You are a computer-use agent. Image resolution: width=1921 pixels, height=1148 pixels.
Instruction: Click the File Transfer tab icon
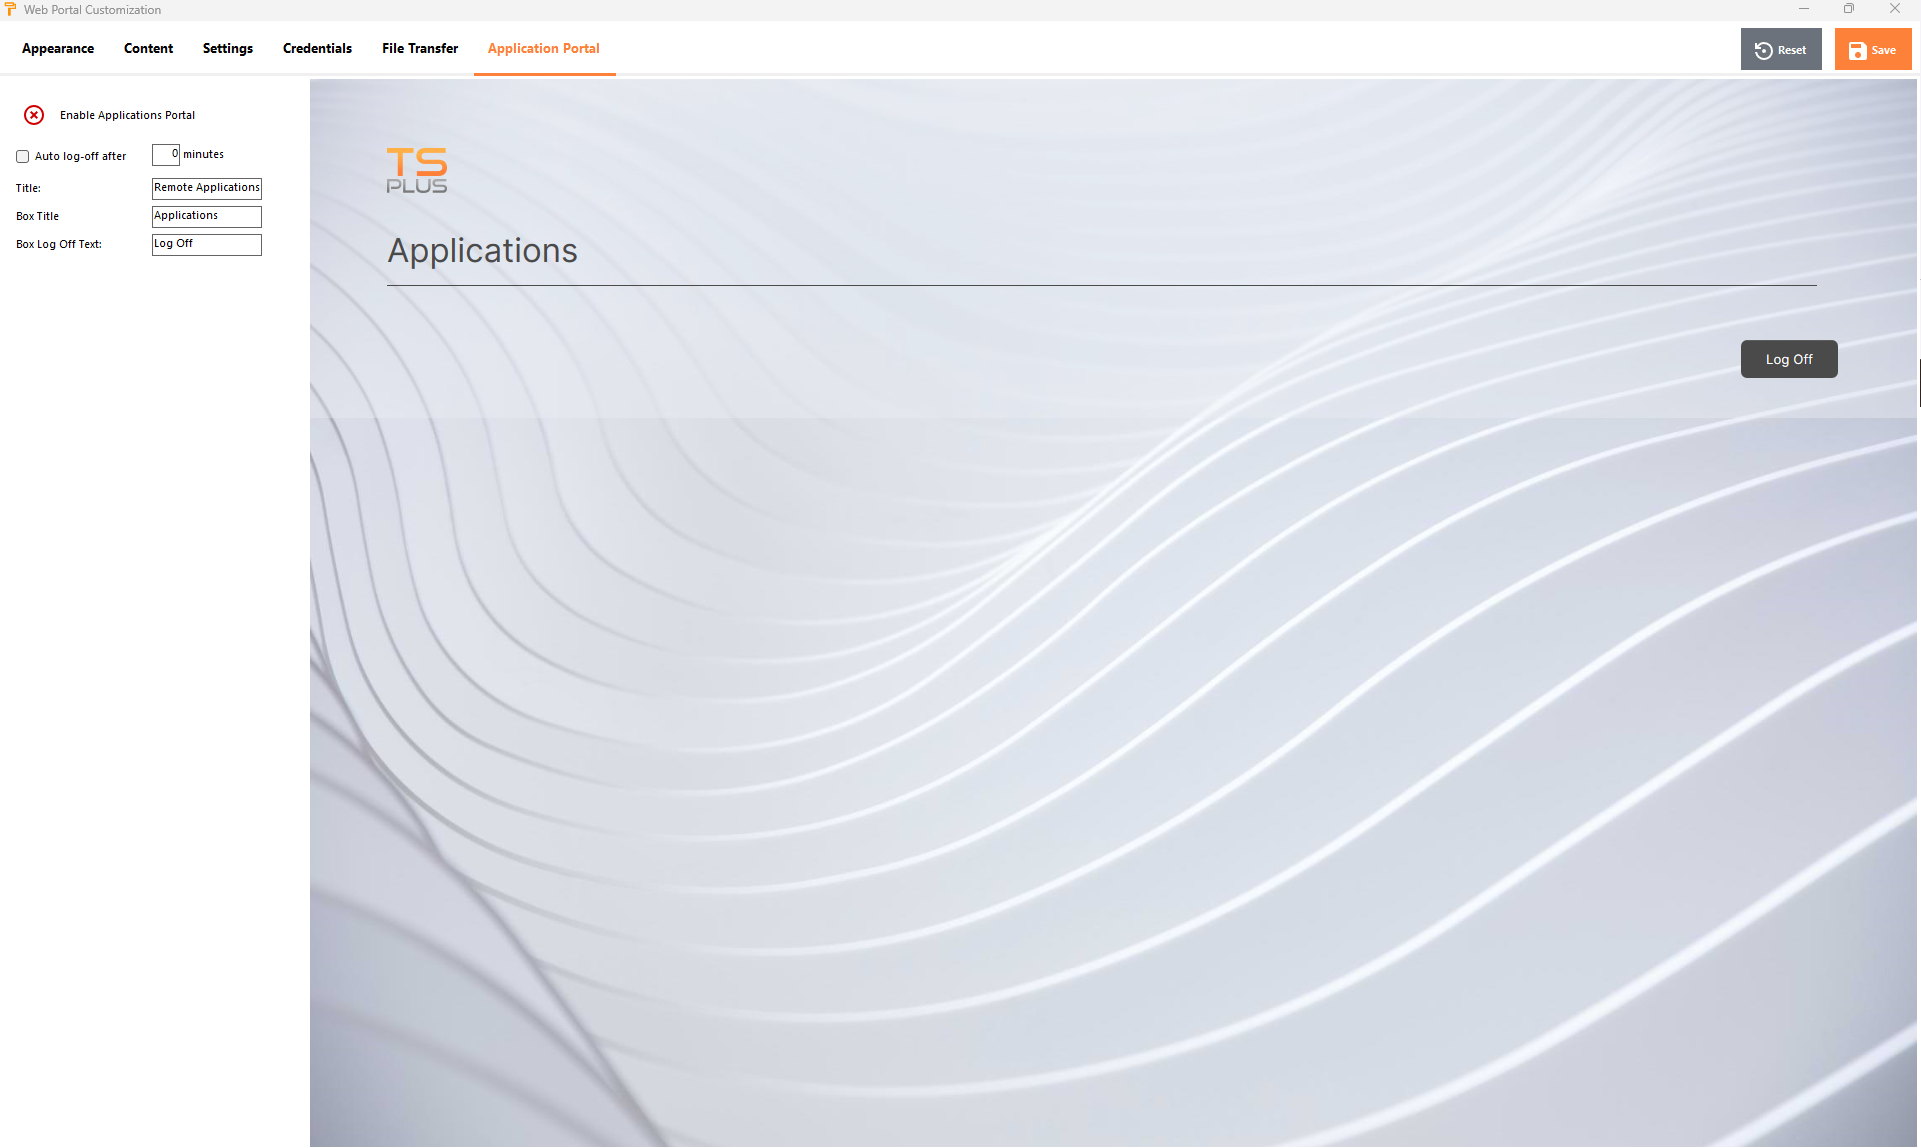pyautogui.click(x=419, y=48)
